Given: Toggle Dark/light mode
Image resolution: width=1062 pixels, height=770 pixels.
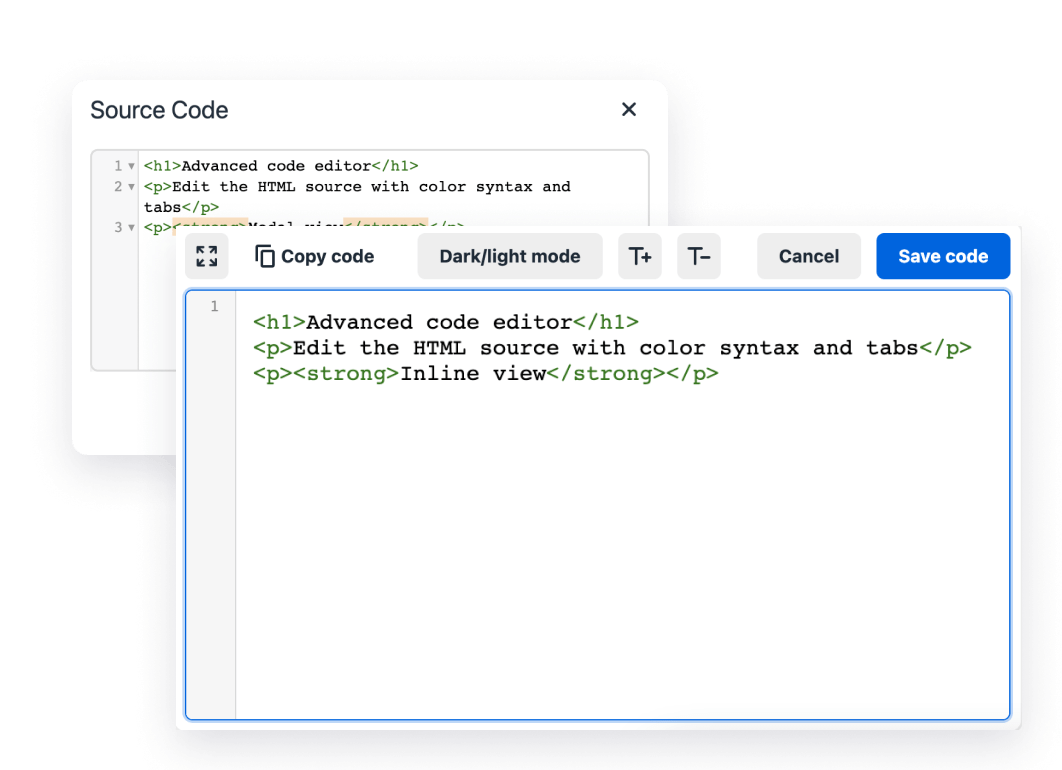Looking at the screenshot, I should point(510,256).
